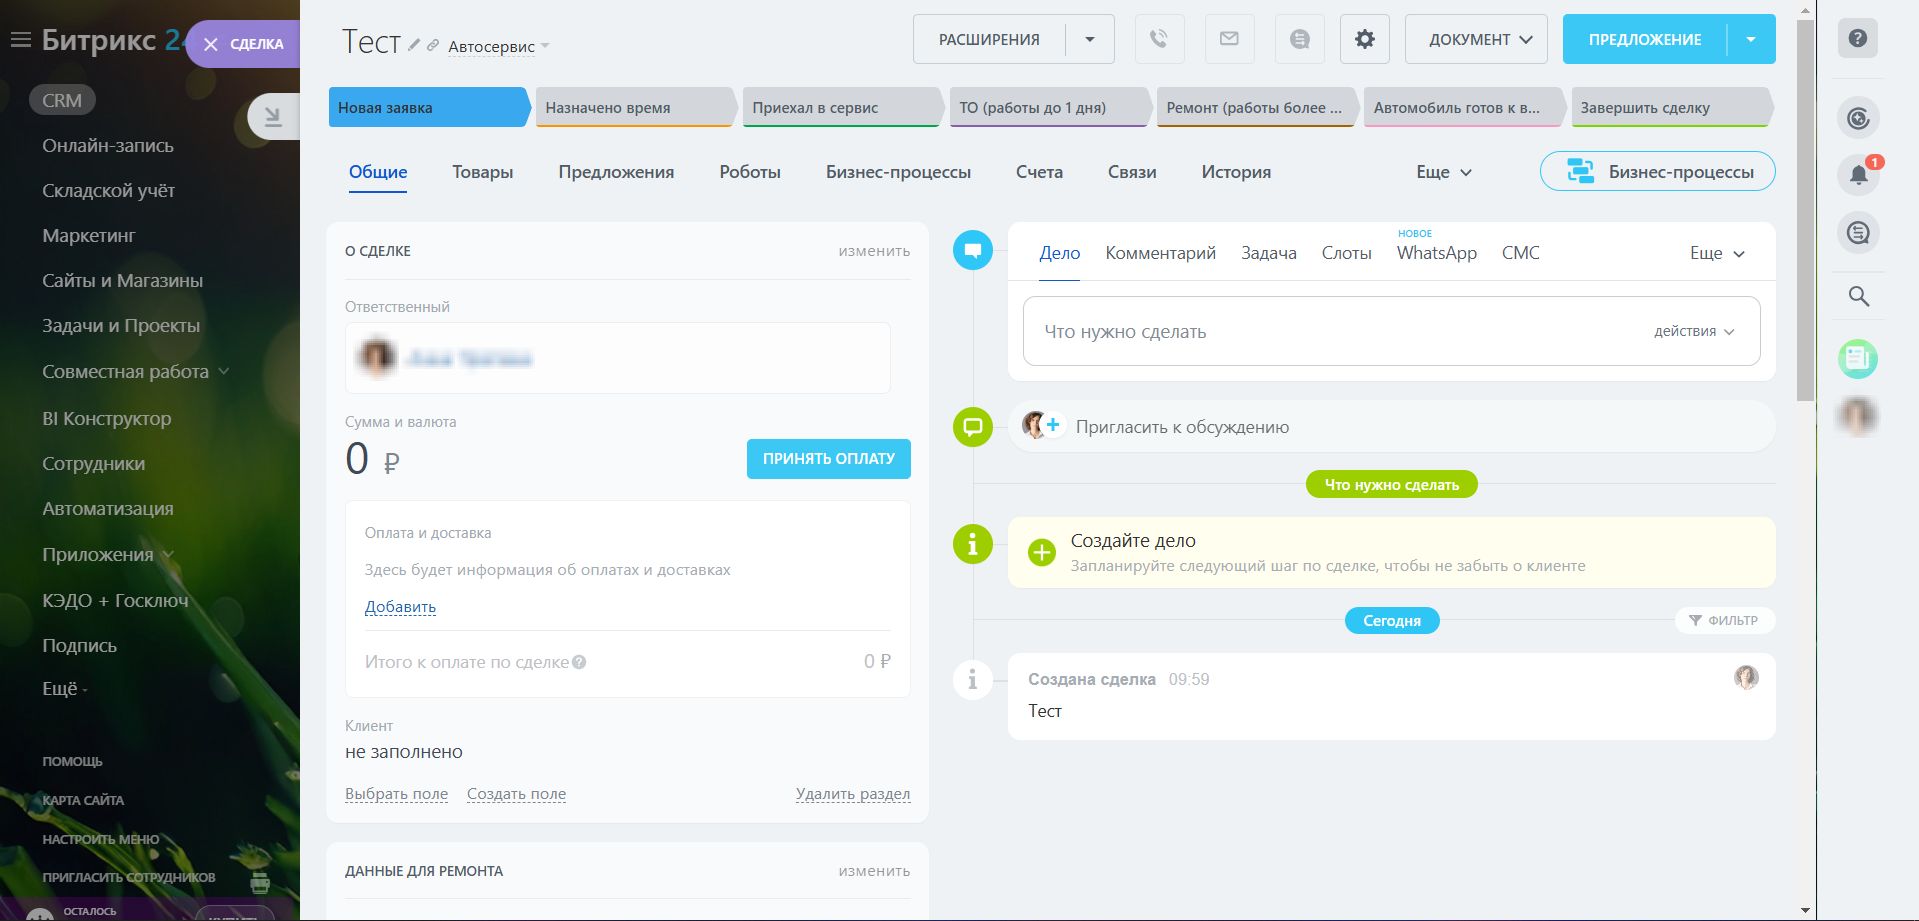This screenshot has width=1919, height=921.
Task: Click the magnifier search icon in right sidebar
Action: coord(1858,296)
